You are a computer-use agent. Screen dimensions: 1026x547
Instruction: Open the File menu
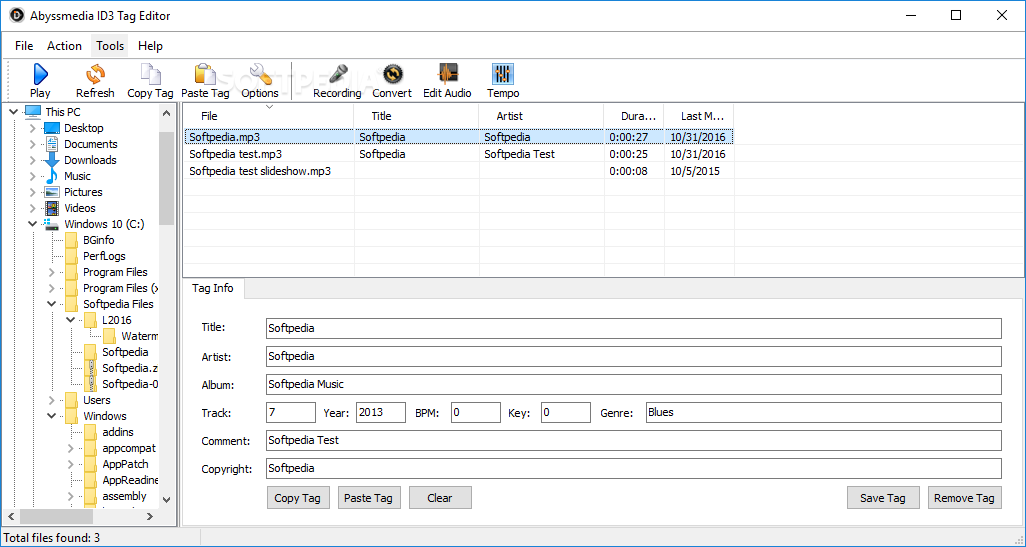[x=24, y=46]
